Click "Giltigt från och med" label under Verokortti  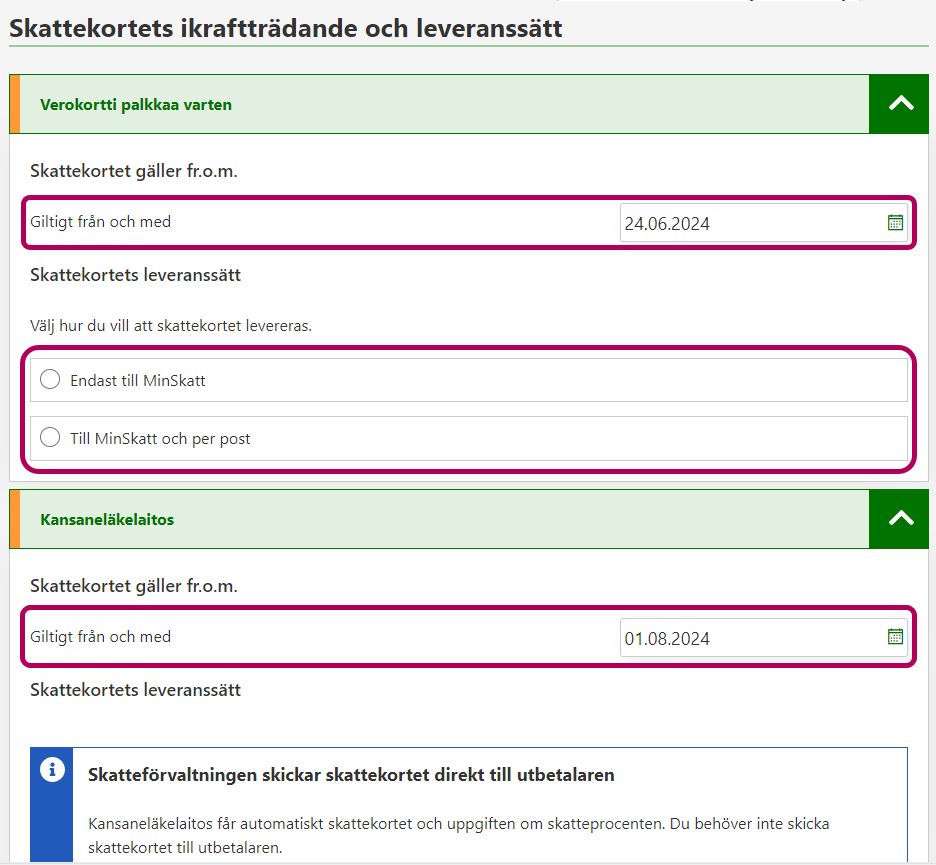(100, 222)
